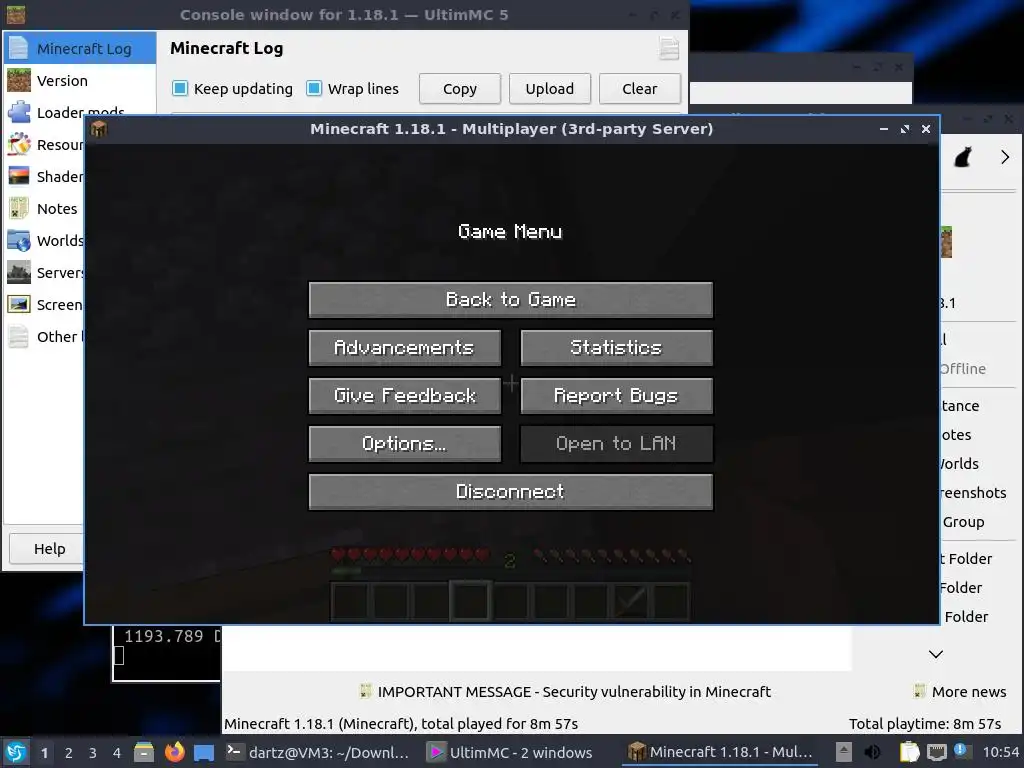Upload the Minecraft log
The image size is (1024, 768).
(550, 89)
